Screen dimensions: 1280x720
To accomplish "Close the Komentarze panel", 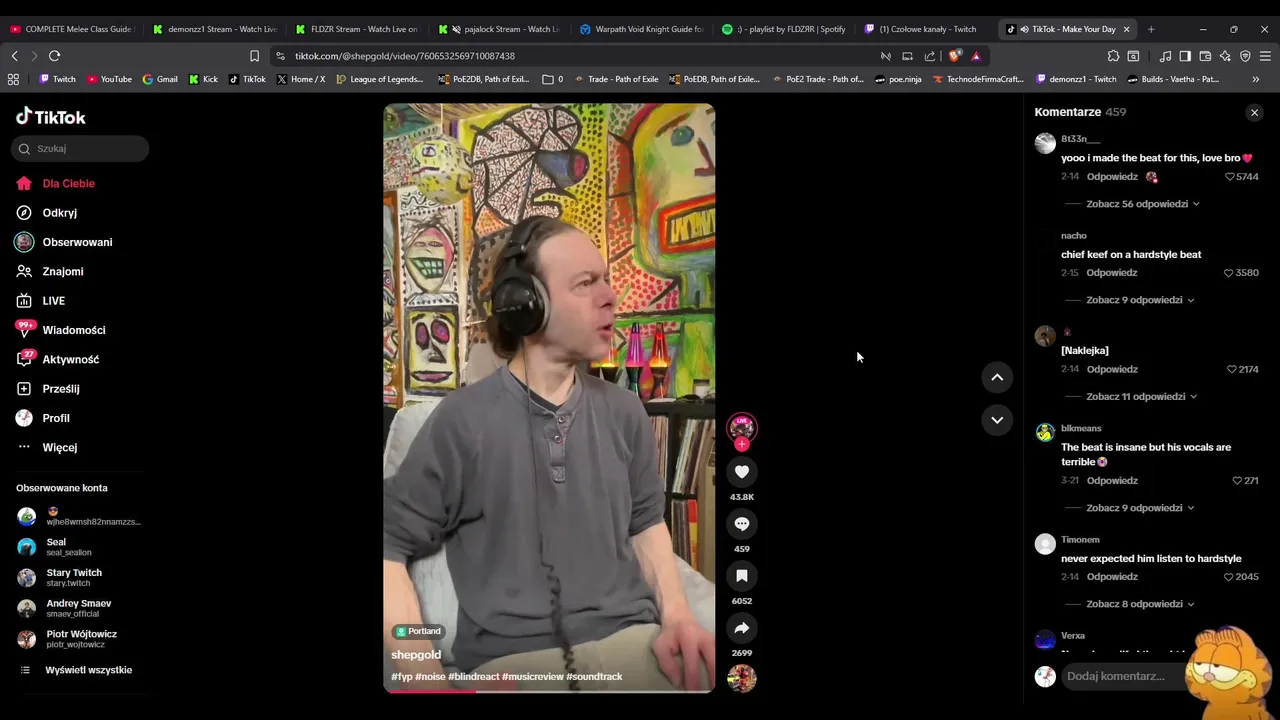I will click(1254, 113).
